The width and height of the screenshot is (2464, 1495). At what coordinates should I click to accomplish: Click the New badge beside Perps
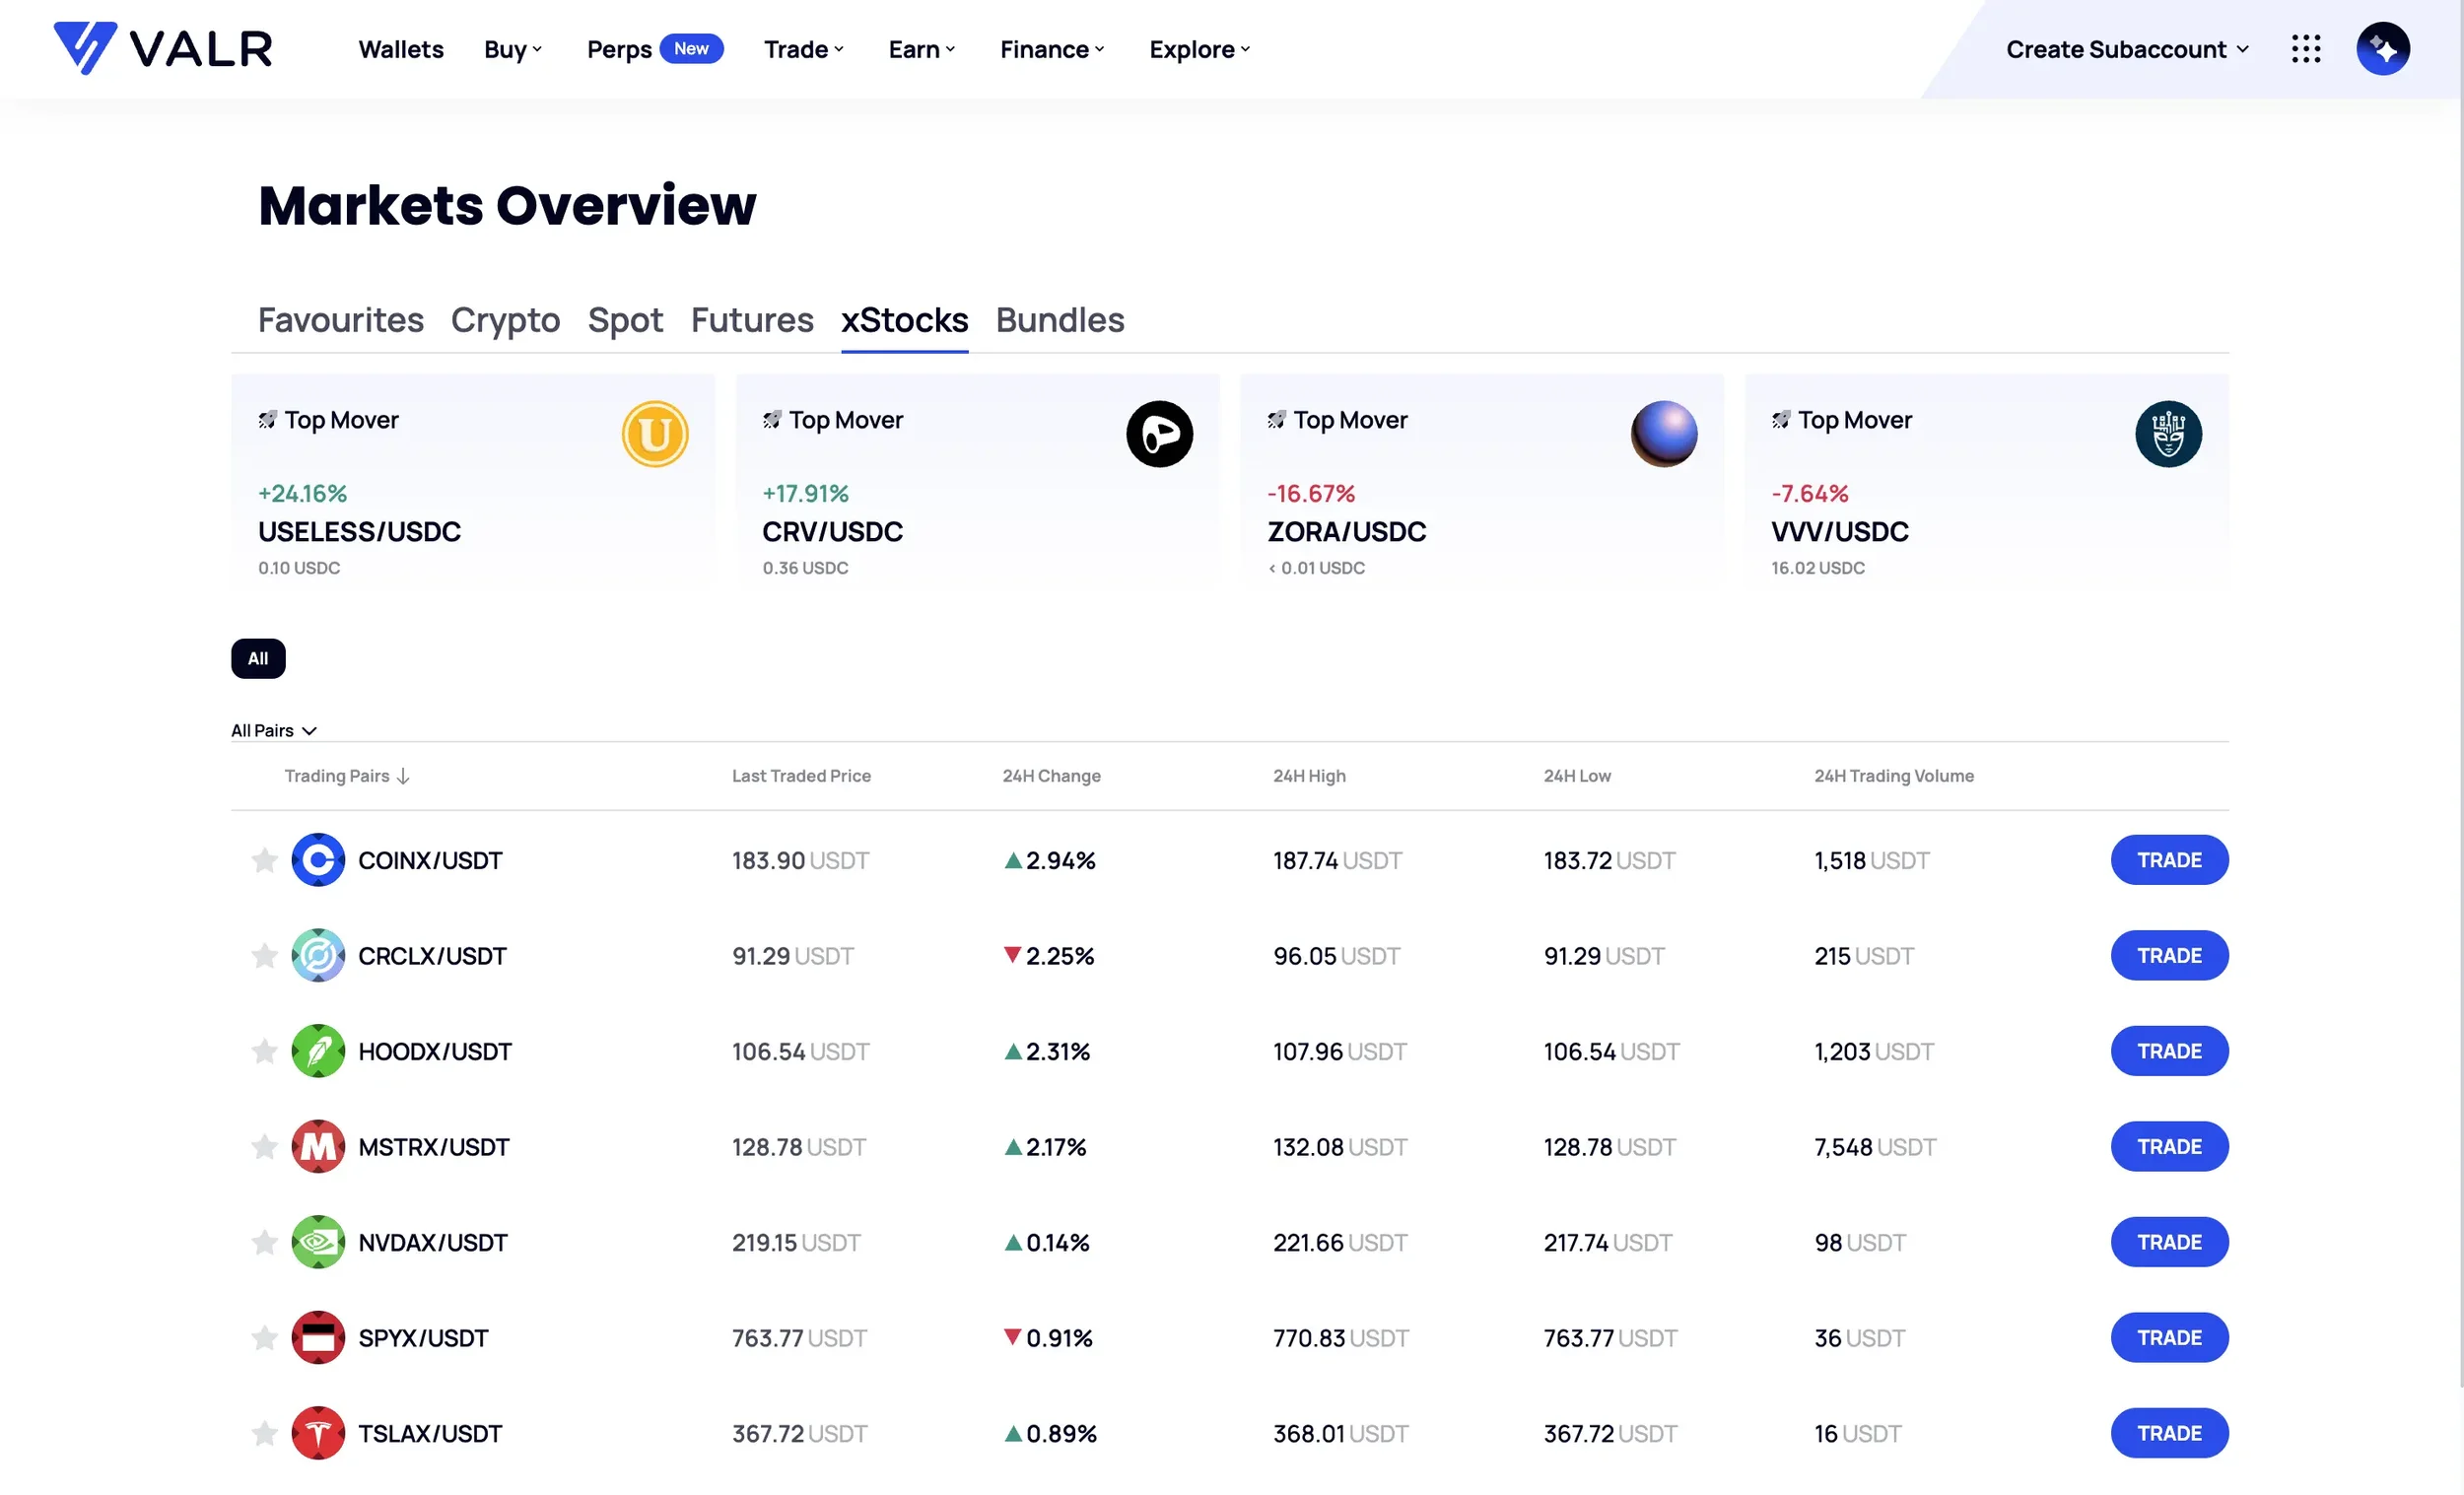(x=691, y=48)
